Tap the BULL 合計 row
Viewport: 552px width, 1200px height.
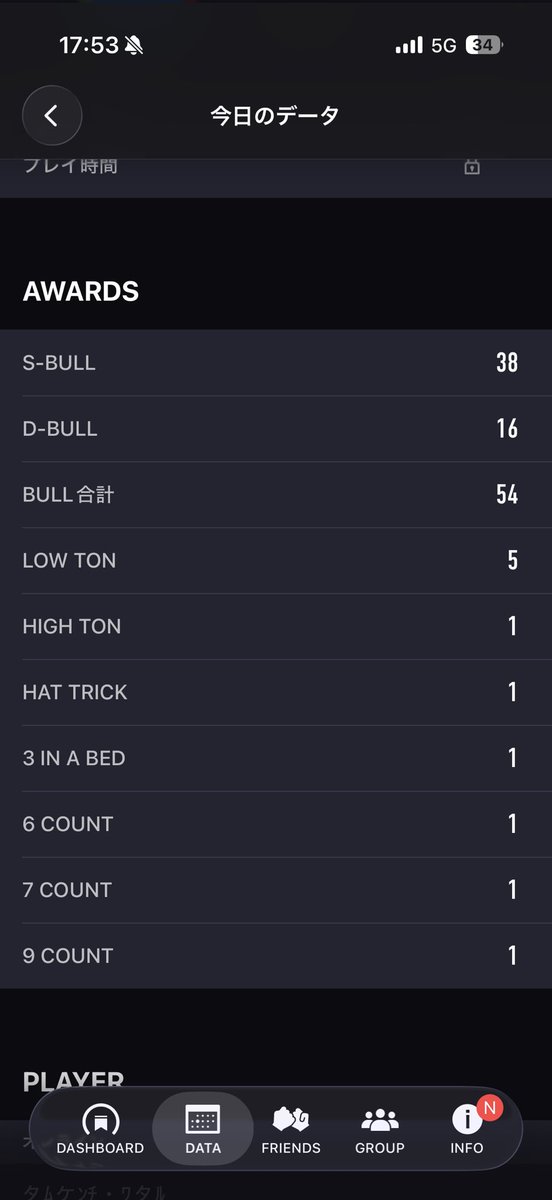pos(276,495)
